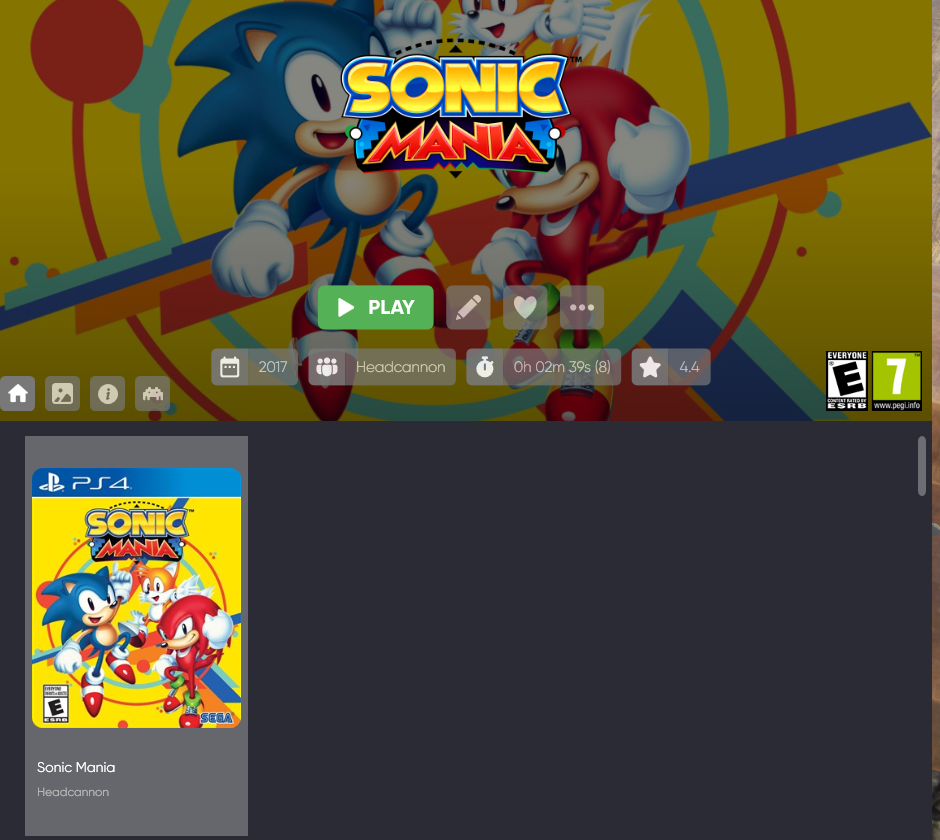Click the 0h 02m 39s (8) playtime text
This screenshot has width=940, height=840.
point(562,367)
